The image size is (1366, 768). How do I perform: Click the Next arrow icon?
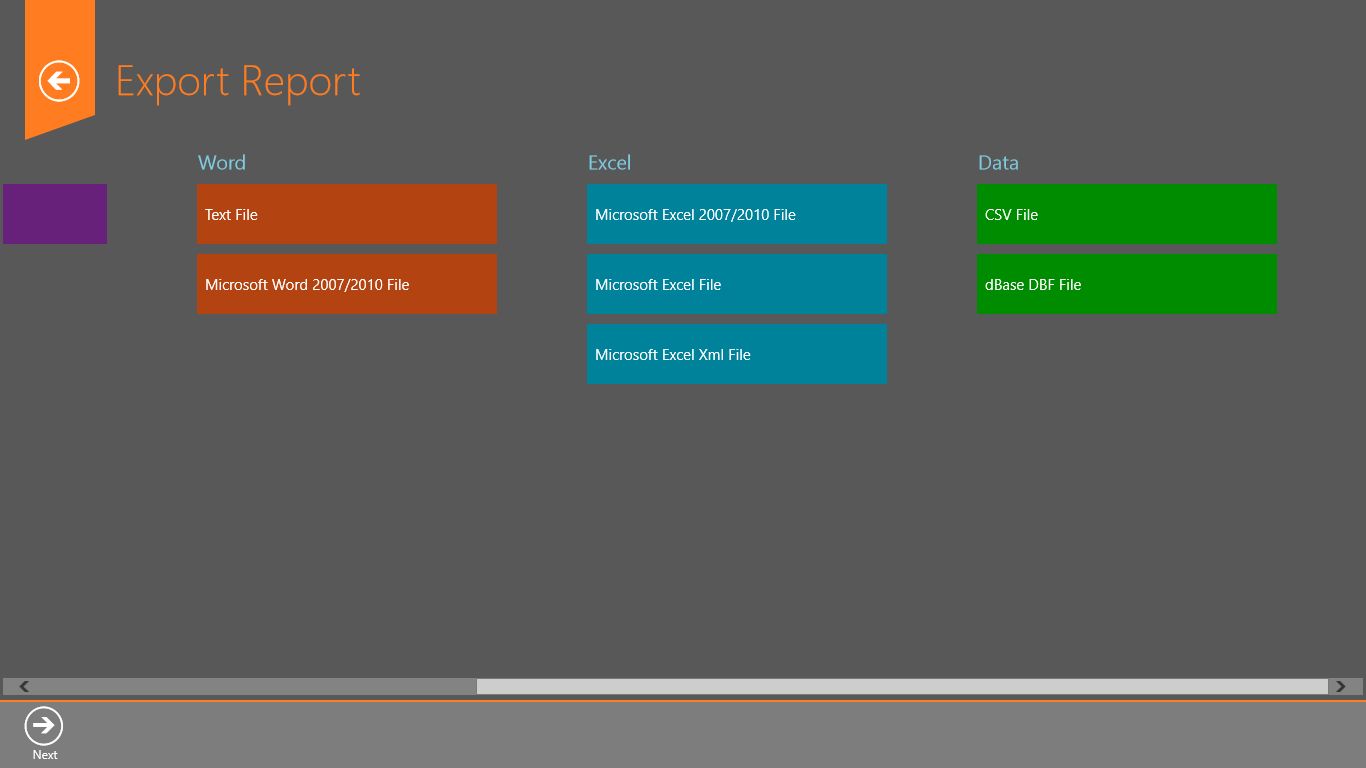(x=44, y=726)
